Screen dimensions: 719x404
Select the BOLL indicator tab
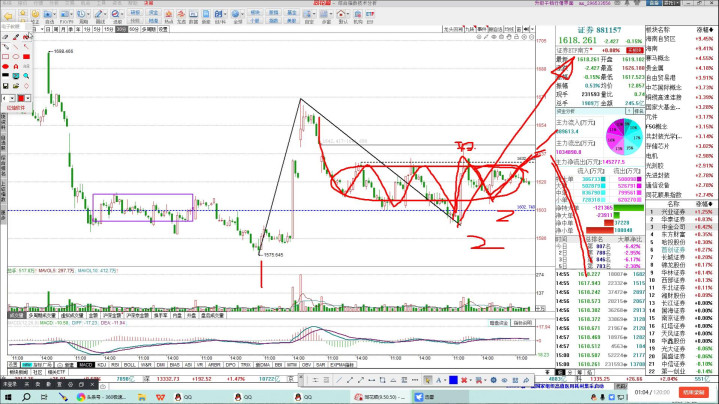(x=129, y=365)
